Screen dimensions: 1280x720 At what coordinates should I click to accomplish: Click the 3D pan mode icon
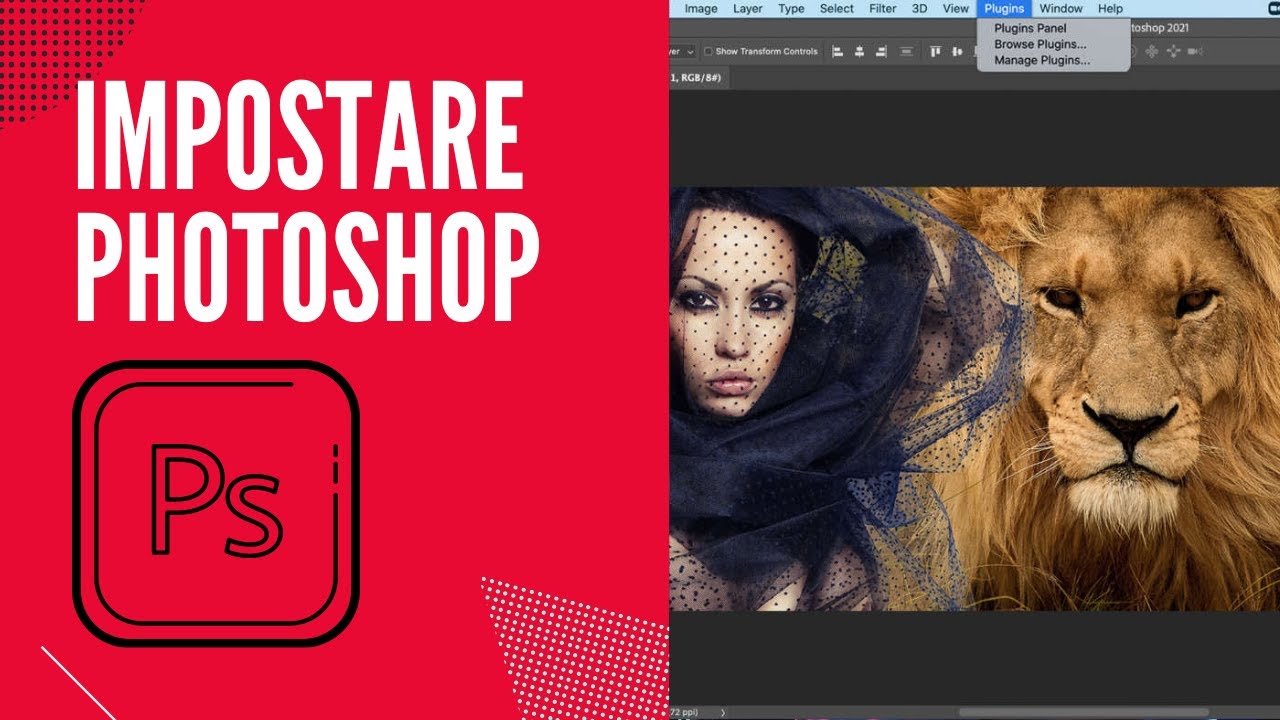(x=1152, y=51)
